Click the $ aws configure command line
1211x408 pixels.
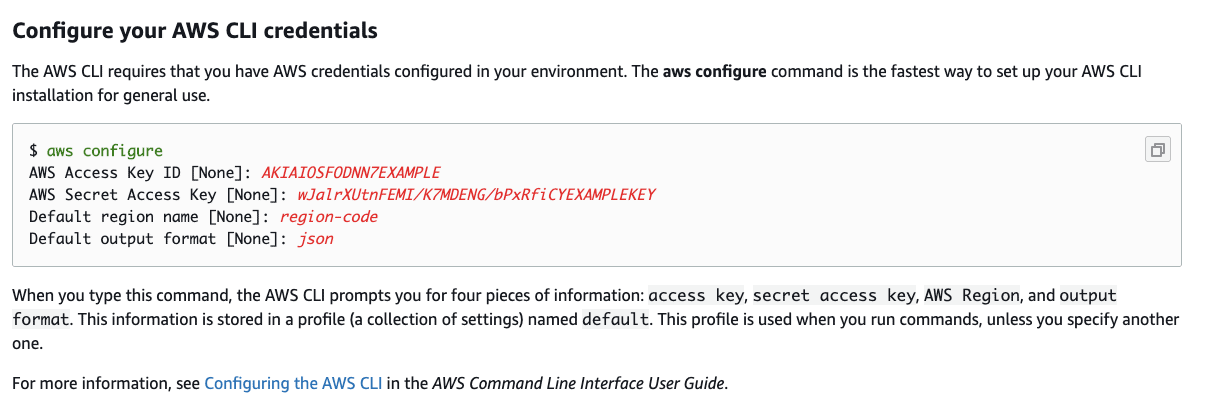click(96, 151)
